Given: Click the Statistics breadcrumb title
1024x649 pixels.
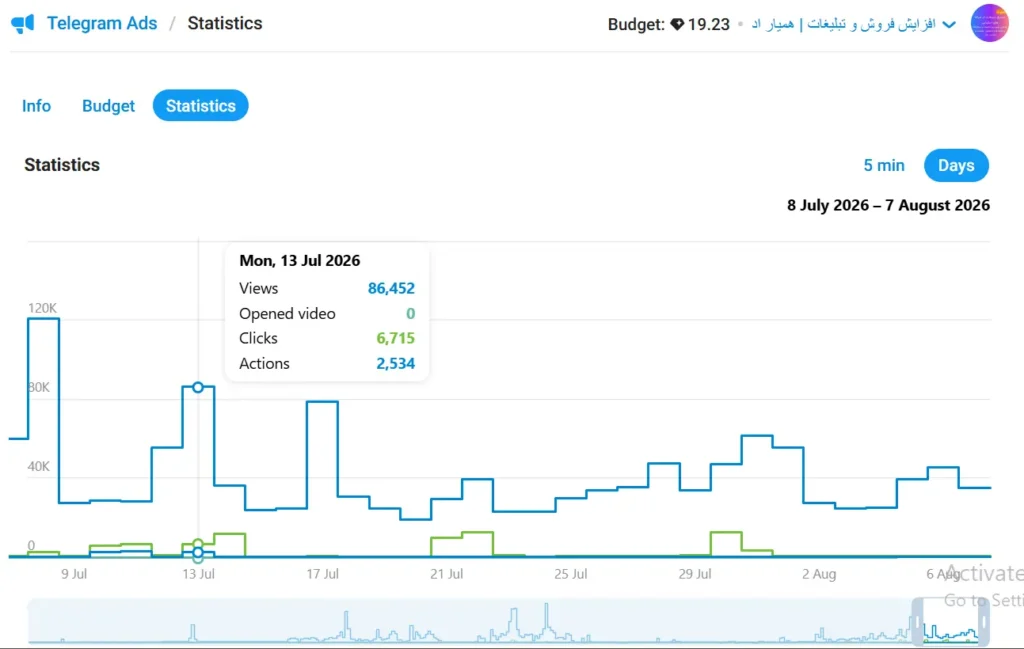Looking at the screenshot, I should tap(225, 24).
